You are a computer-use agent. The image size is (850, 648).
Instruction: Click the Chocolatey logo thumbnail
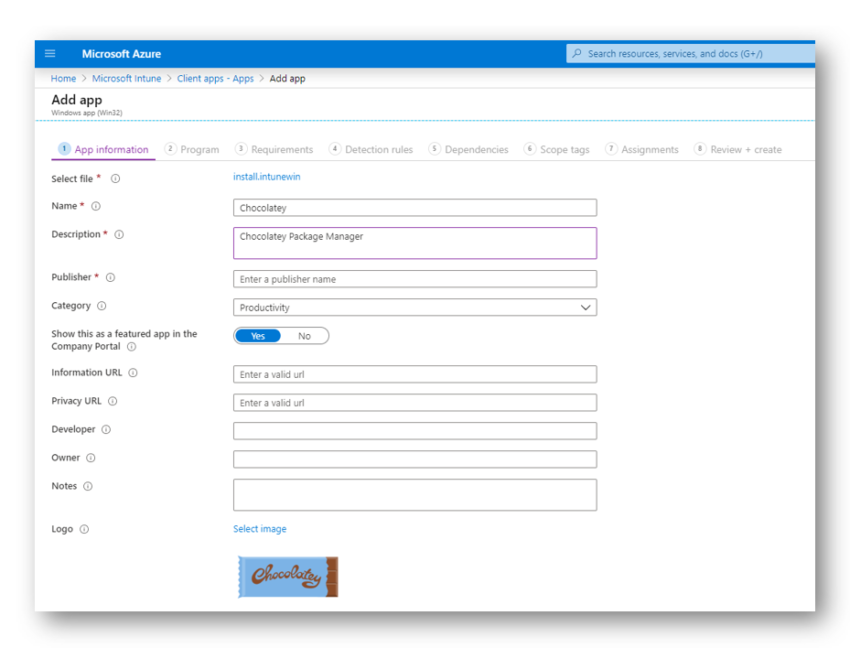point(288,577)
